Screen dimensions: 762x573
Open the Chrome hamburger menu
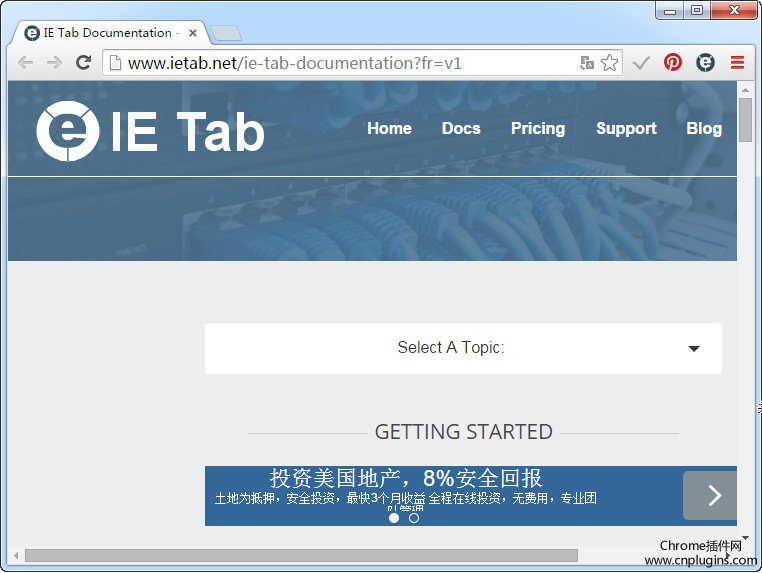tap(737, 62)
